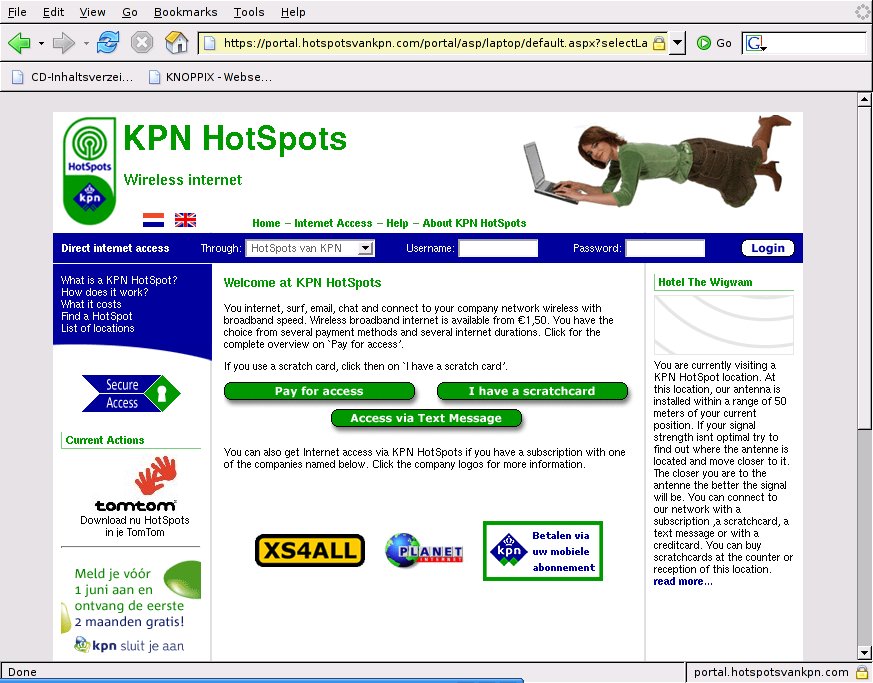The height and width of the screenshot is (683, 873).
Task: Click the Stop loading icon
Action: tap(142, 43)
